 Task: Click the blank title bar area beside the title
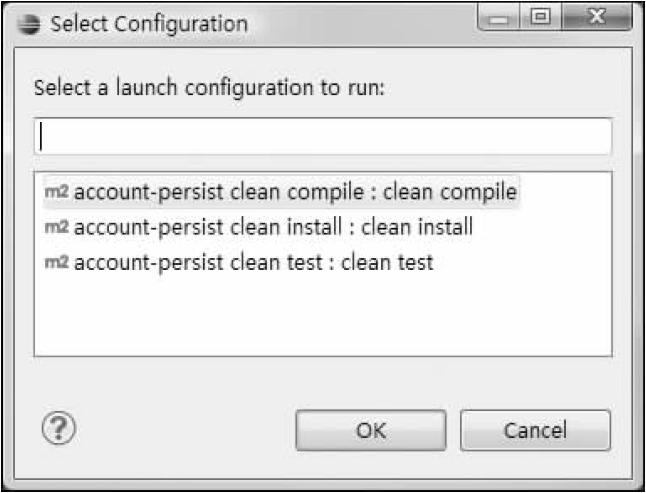click(360, 22)
